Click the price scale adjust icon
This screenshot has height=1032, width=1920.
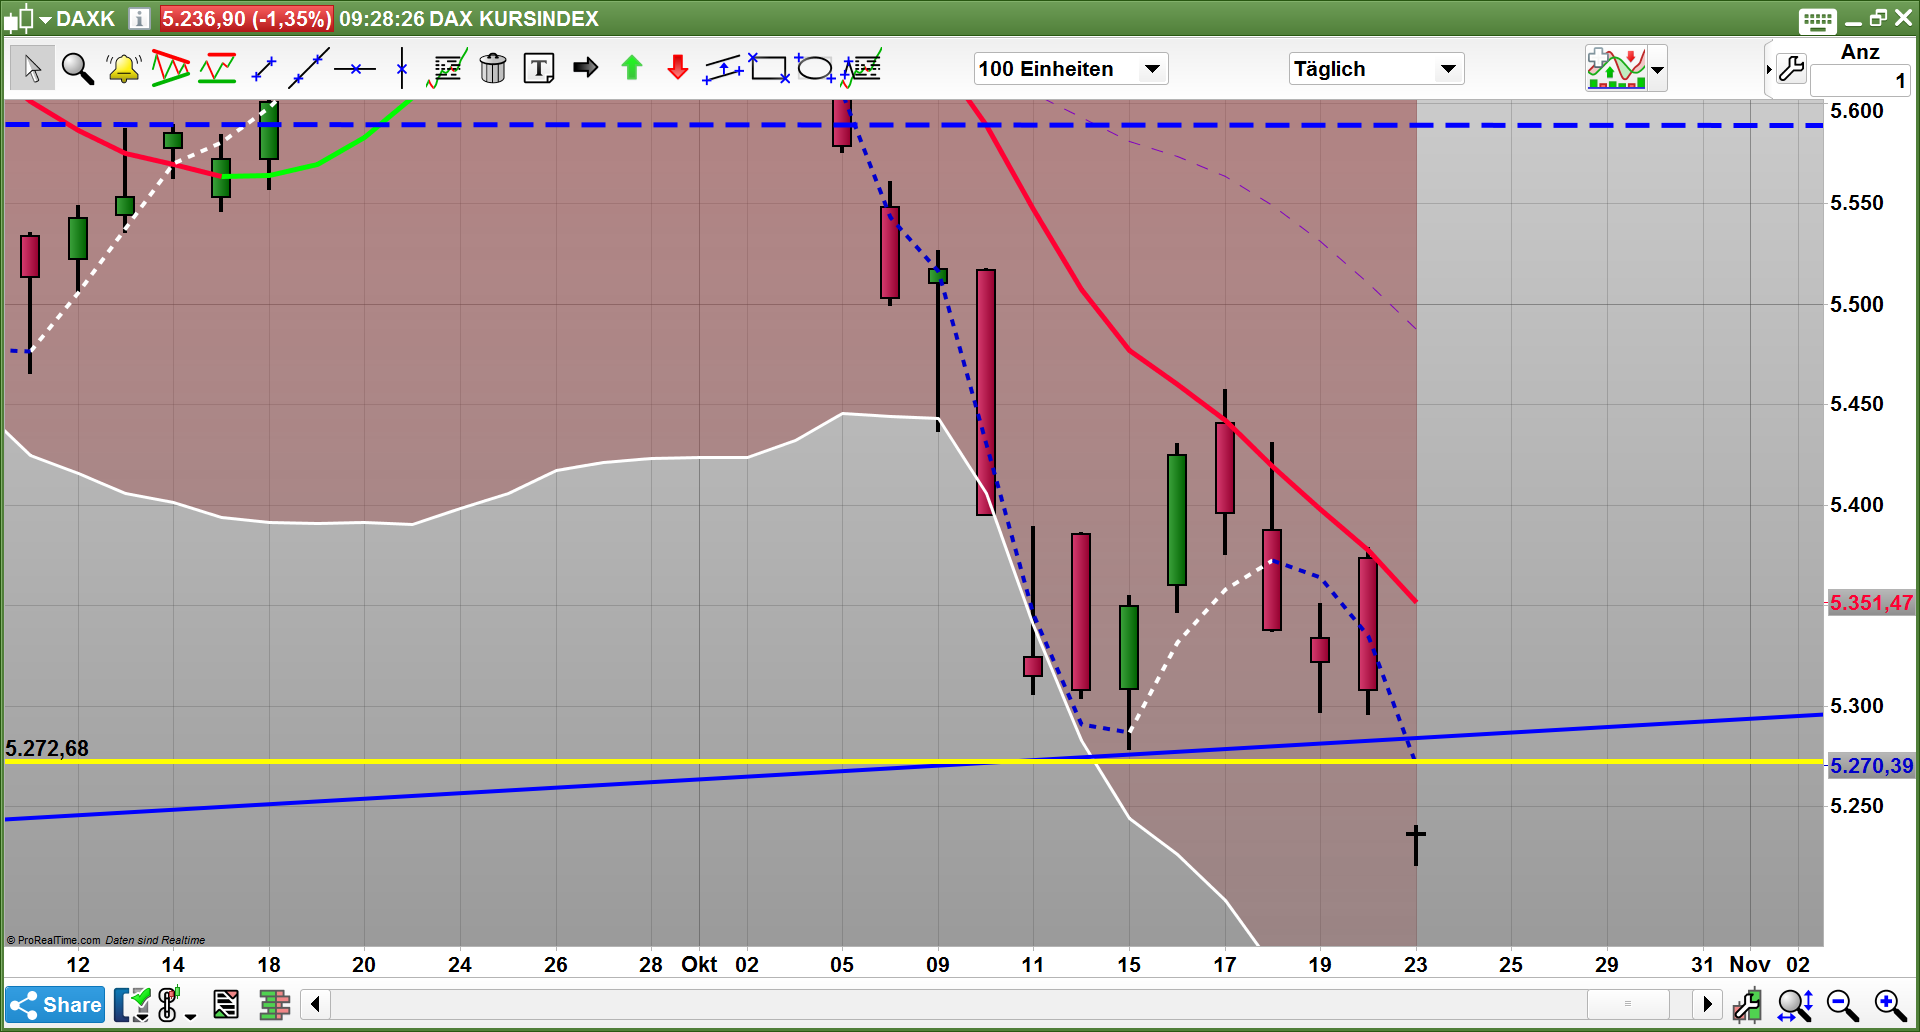tap(1748, 1004)
